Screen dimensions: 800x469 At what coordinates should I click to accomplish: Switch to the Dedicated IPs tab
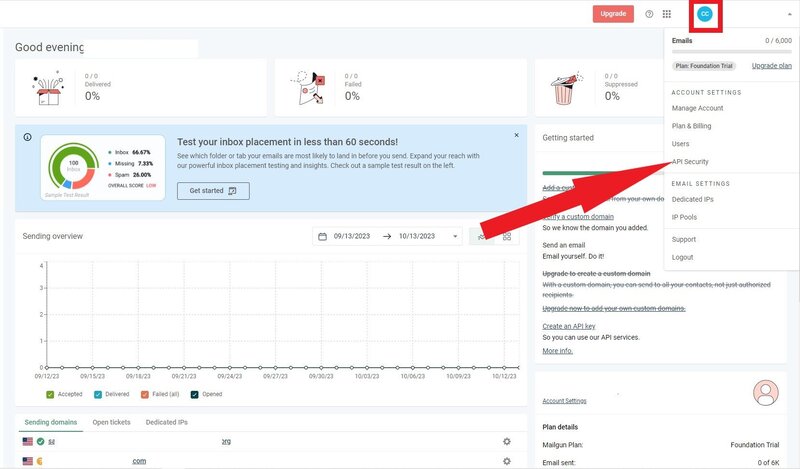point(166,422)
